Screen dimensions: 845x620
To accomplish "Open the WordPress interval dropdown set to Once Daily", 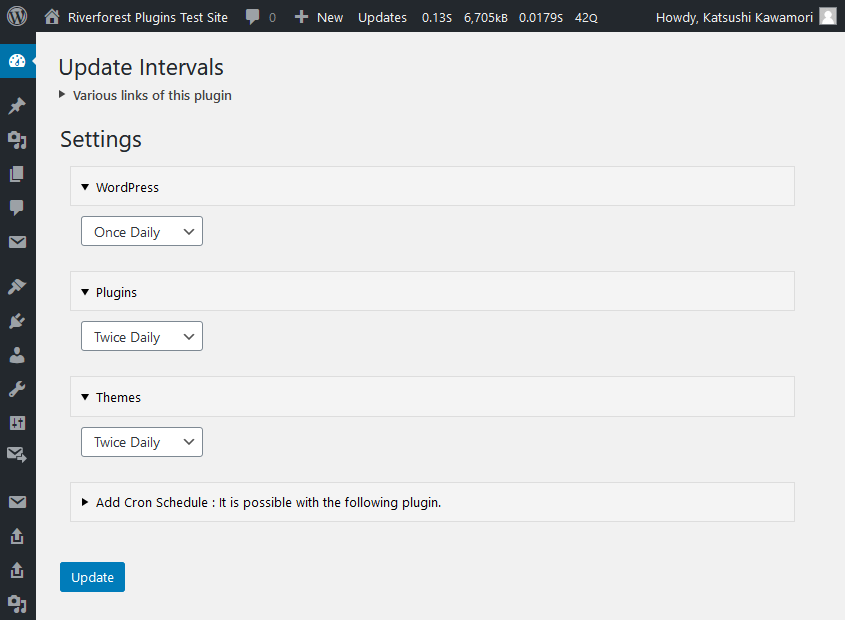I will (141, 232).
